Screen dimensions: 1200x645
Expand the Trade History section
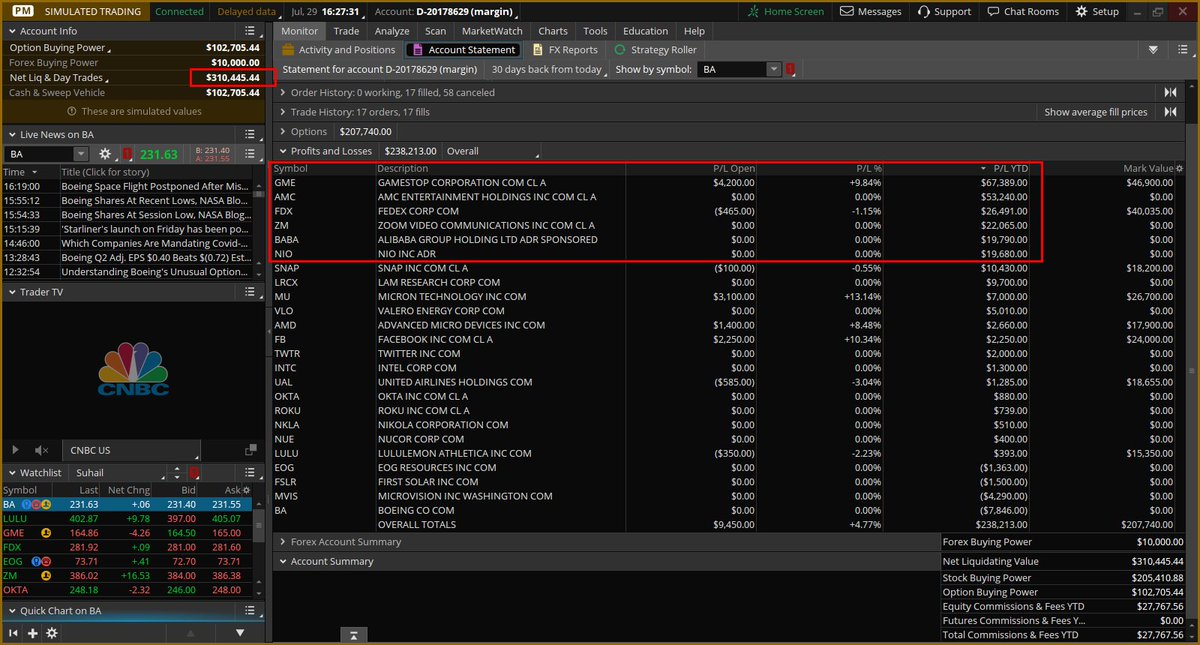(282, 112)
